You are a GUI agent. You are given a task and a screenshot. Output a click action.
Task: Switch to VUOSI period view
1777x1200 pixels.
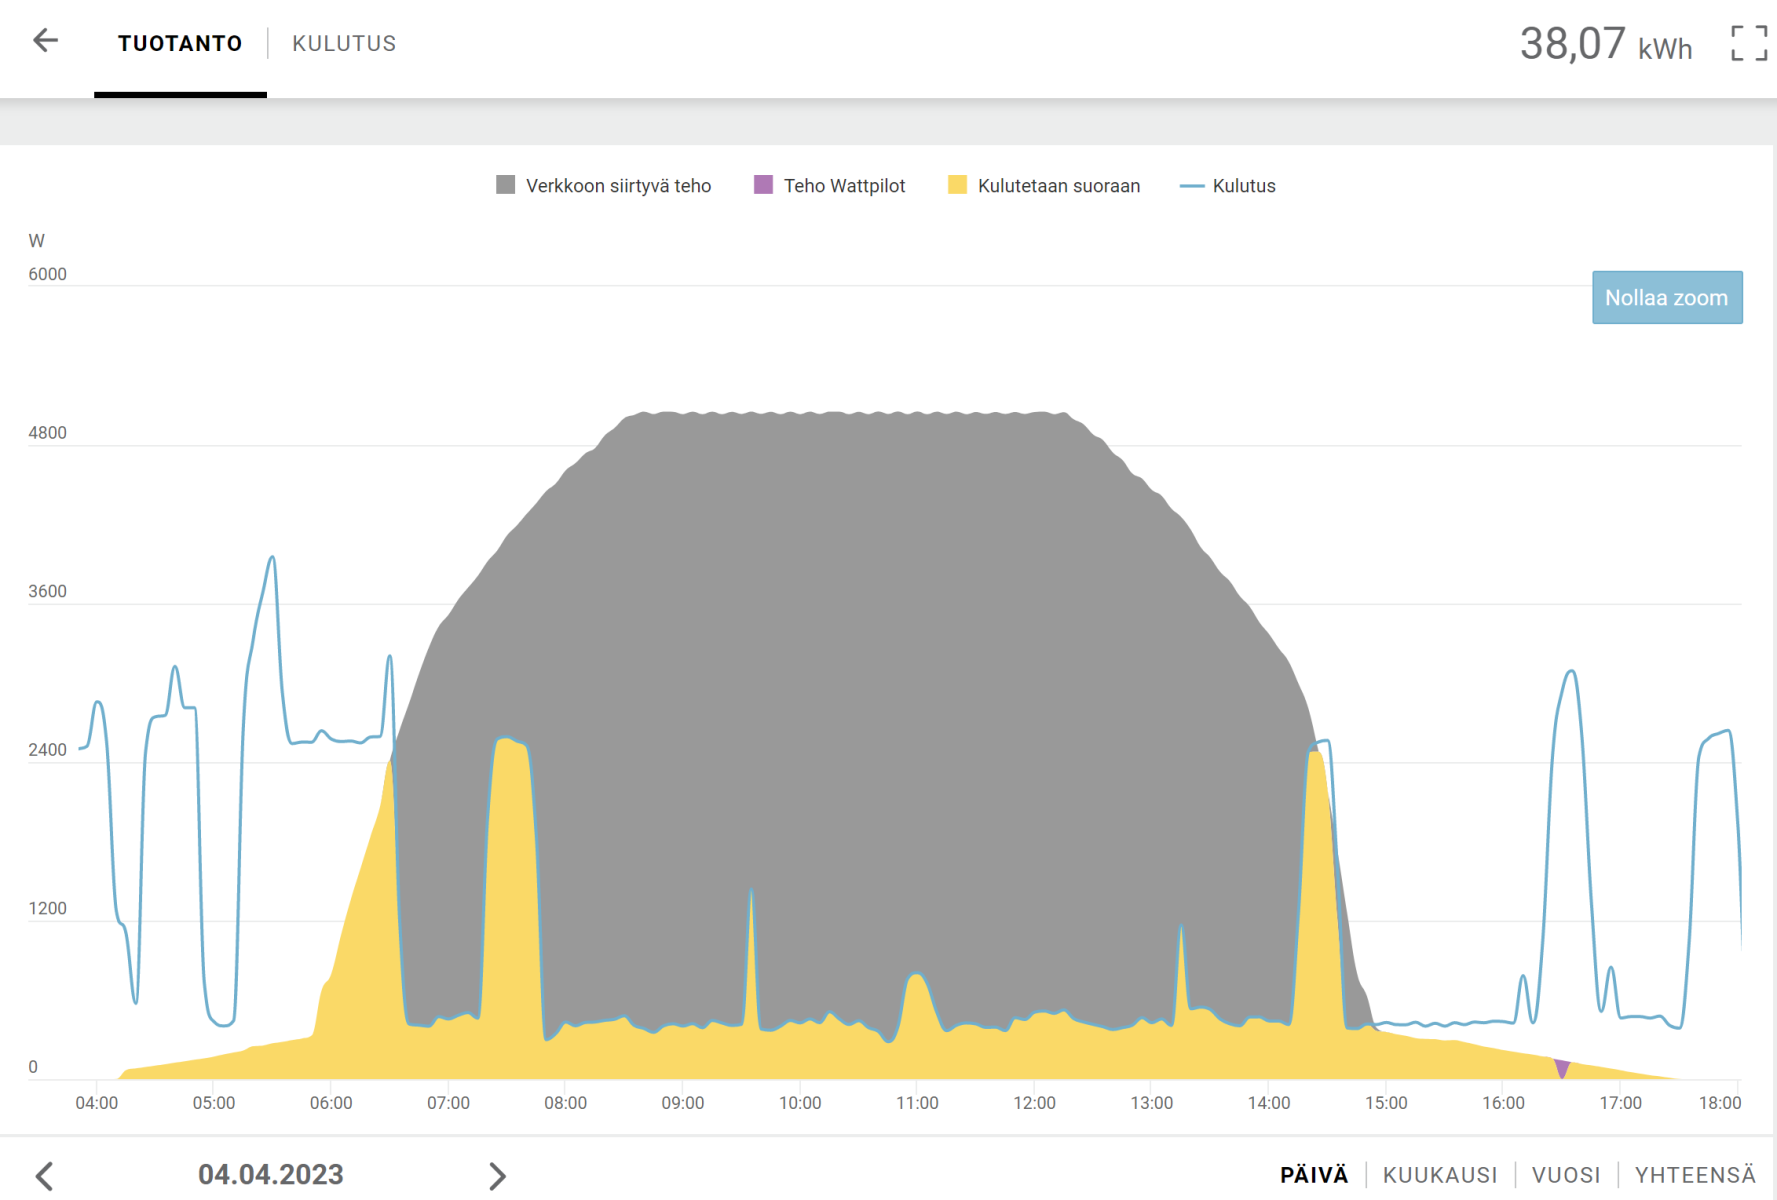coord(1565,1175)
